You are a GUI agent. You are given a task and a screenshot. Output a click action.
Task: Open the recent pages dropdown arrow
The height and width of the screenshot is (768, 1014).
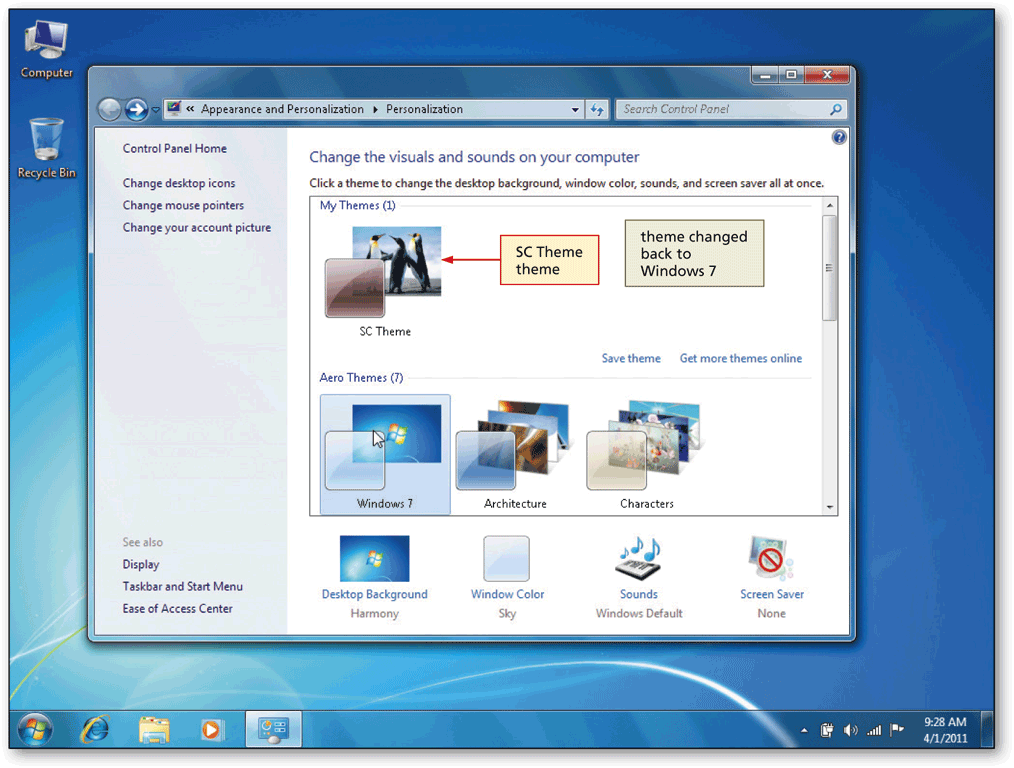pyautogui.click(x=156, y=110)
